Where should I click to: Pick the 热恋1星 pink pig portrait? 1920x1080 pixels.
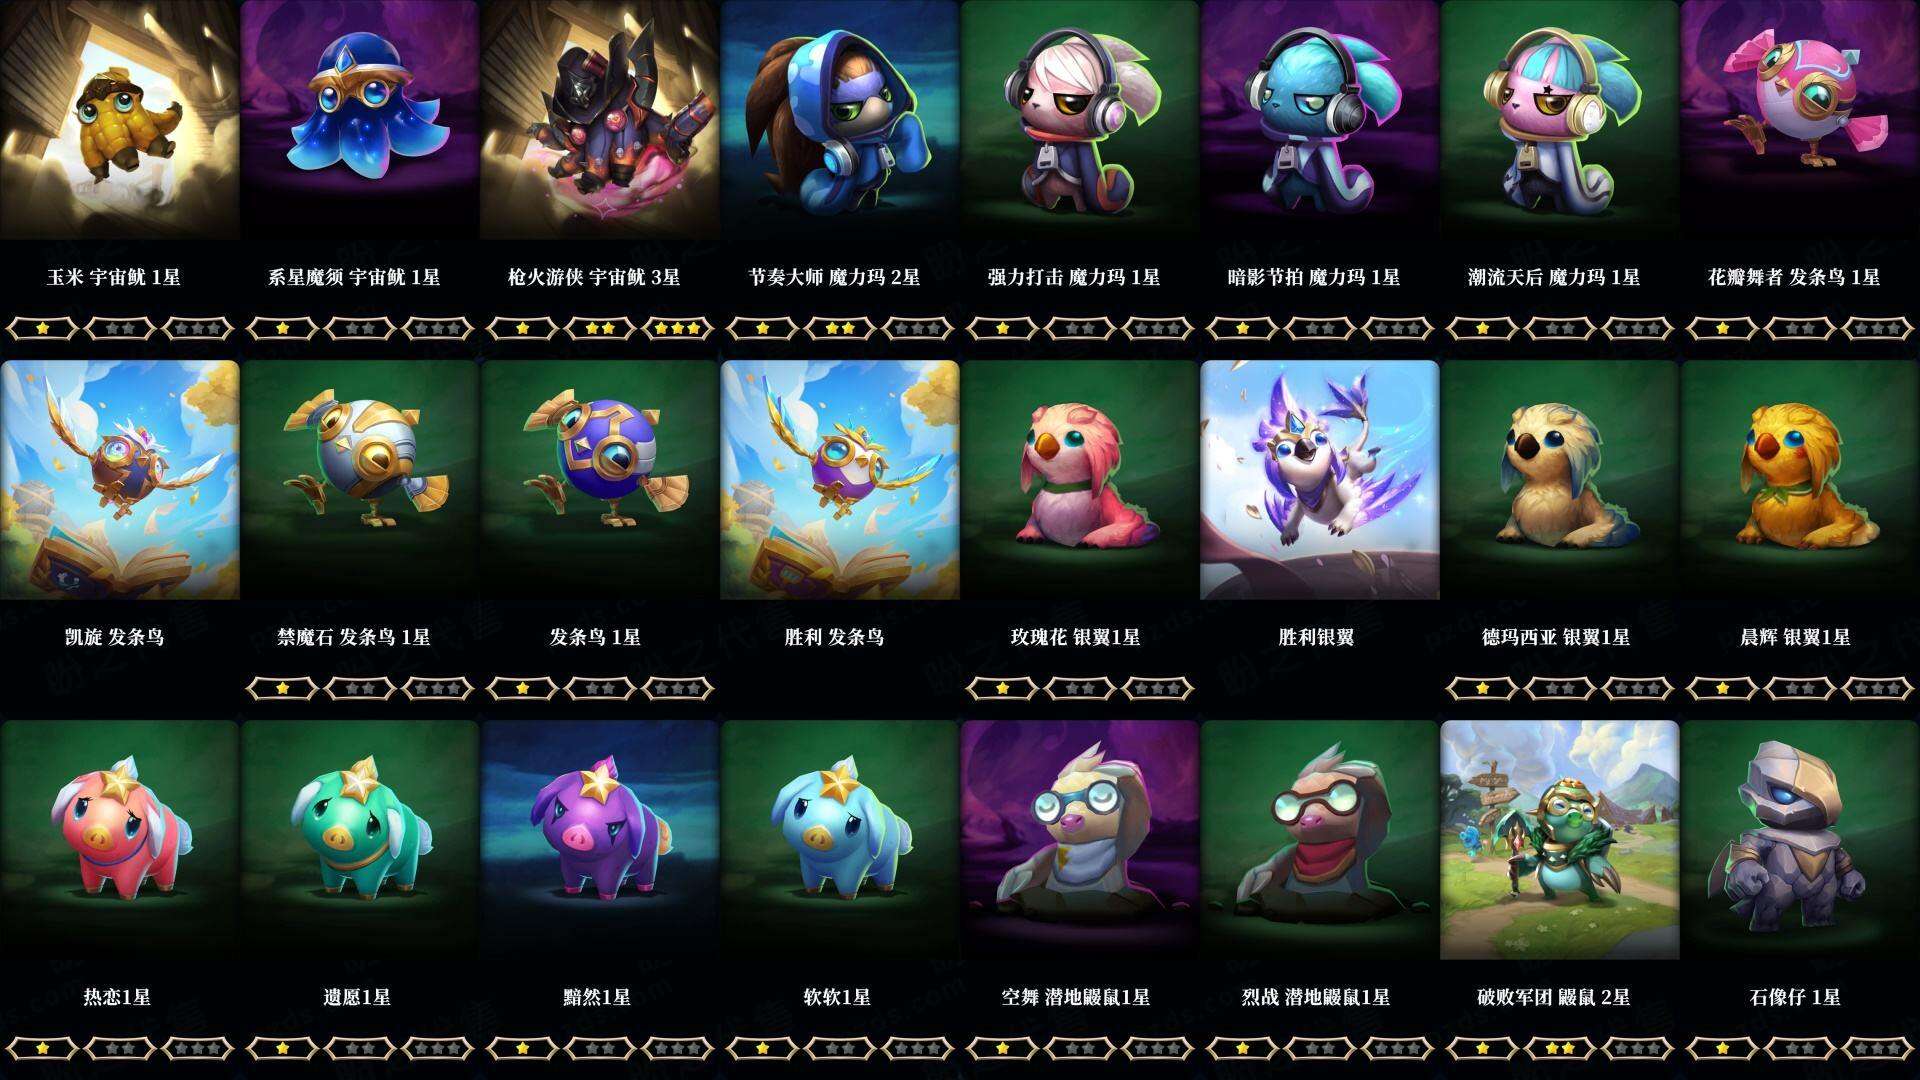(120, 840)
